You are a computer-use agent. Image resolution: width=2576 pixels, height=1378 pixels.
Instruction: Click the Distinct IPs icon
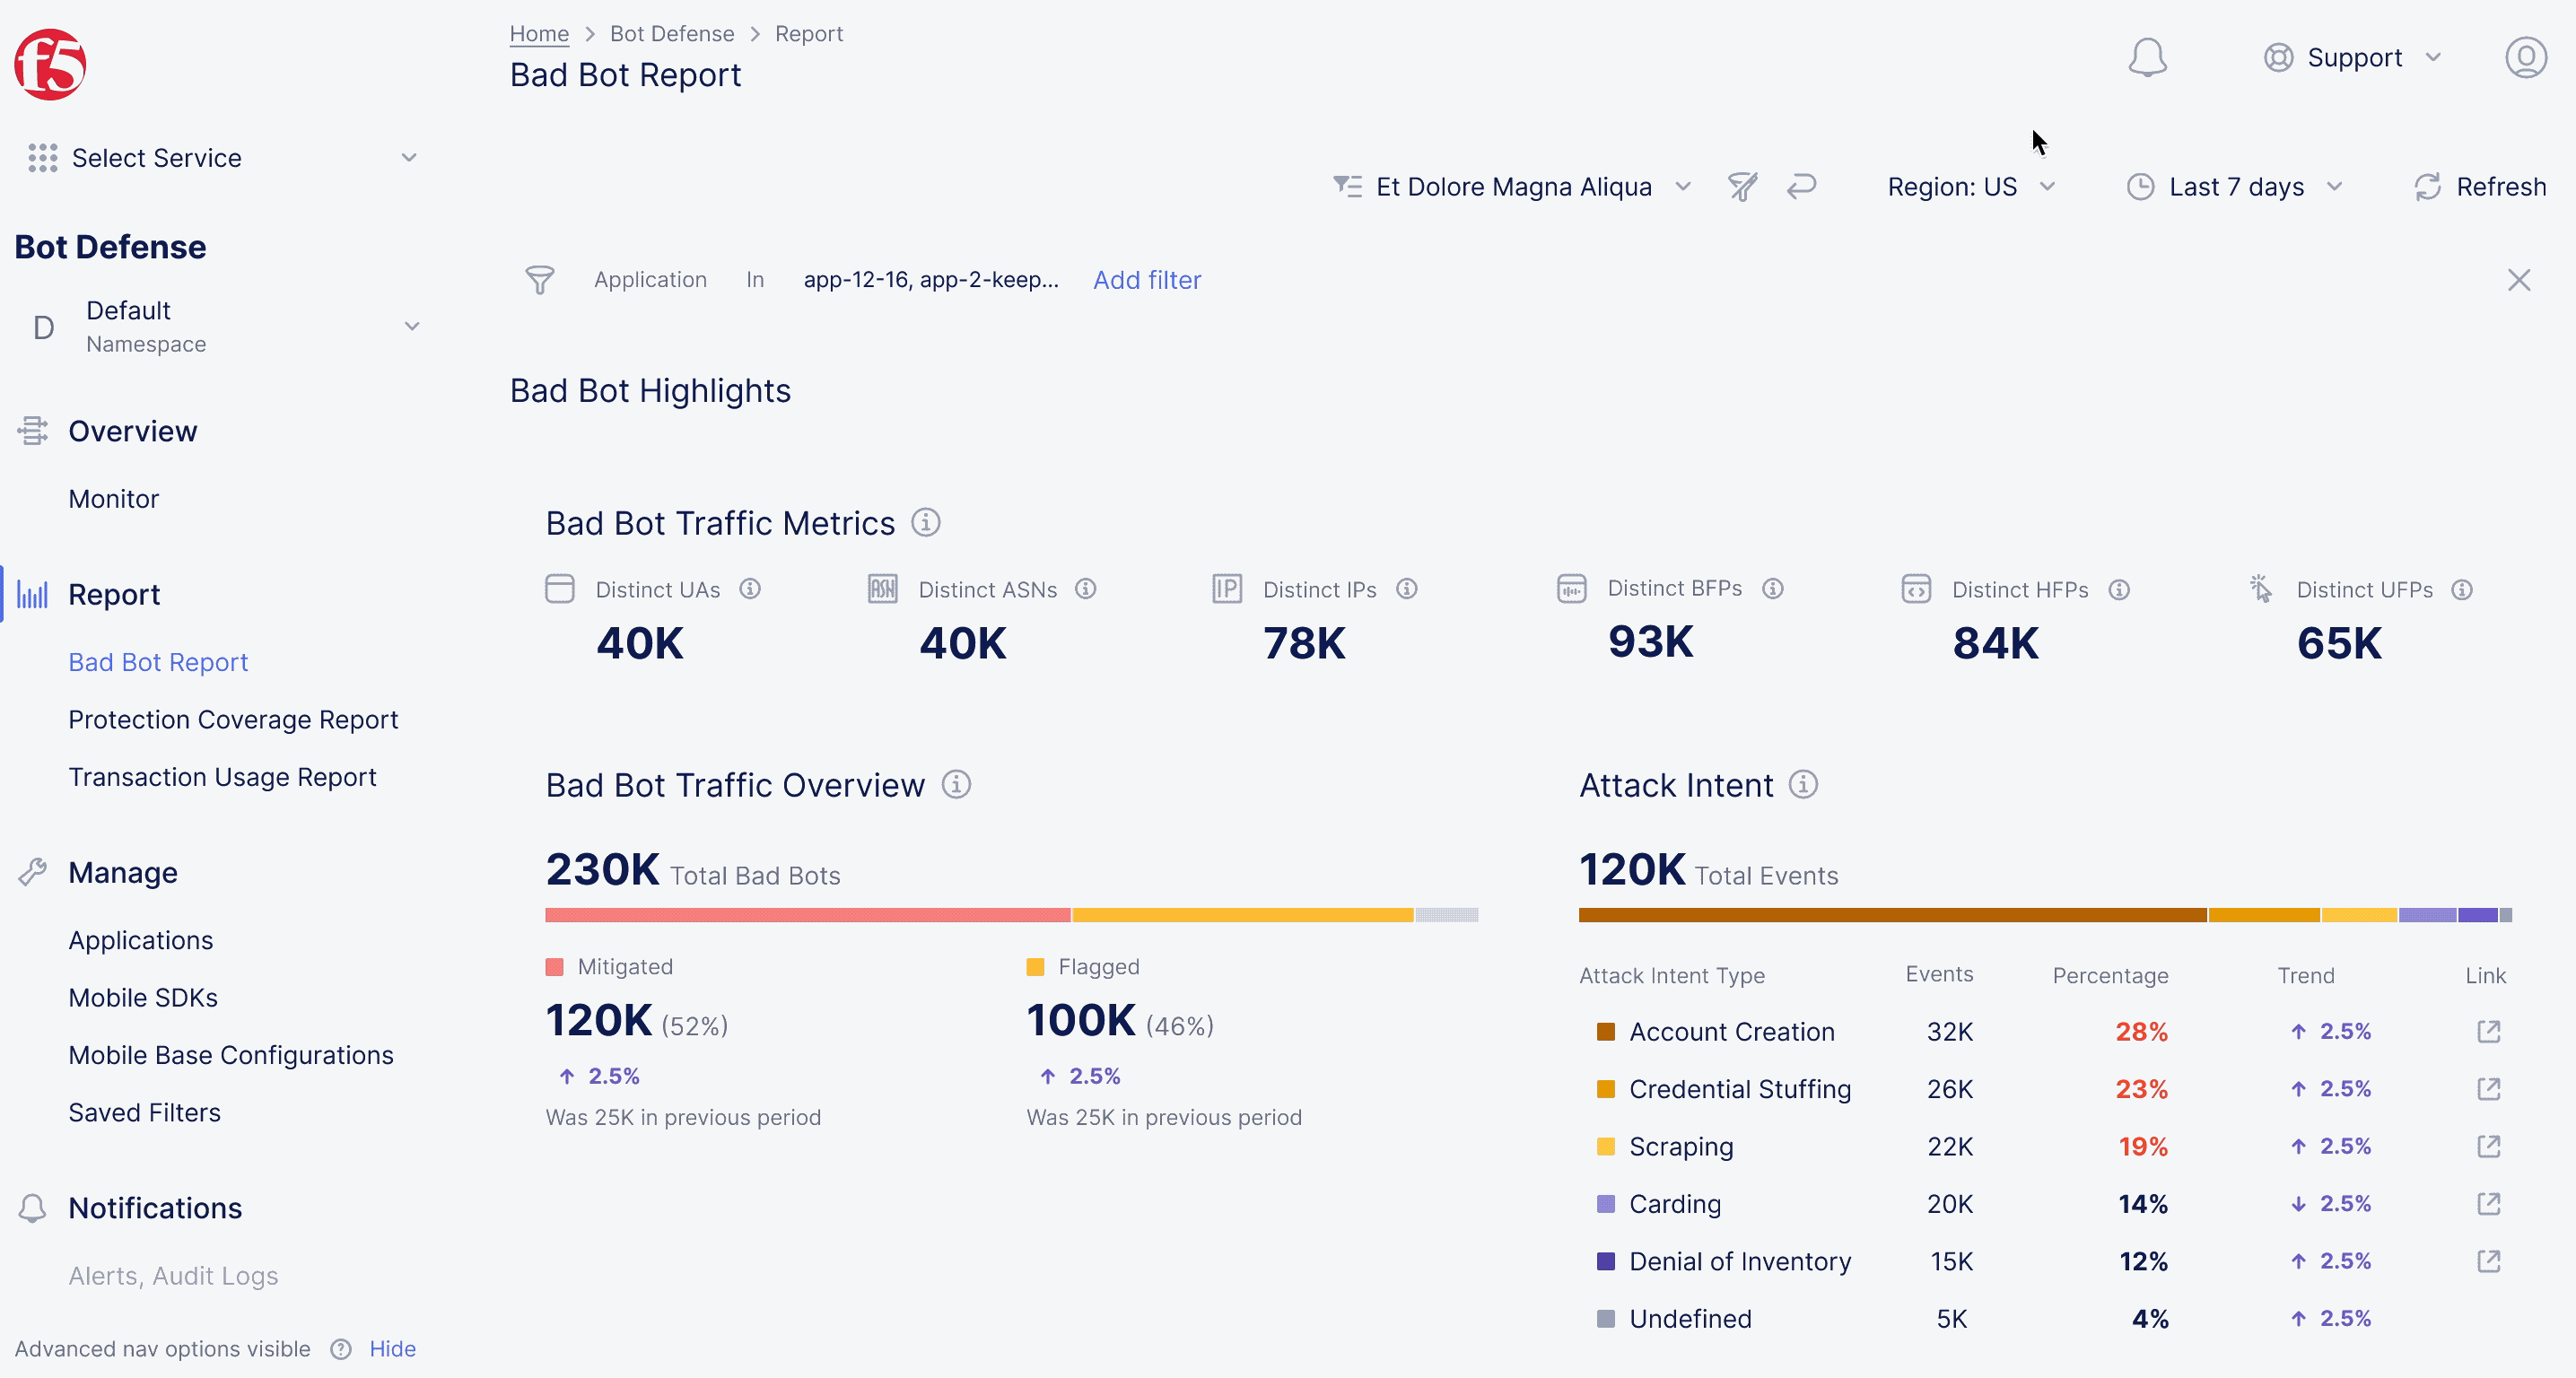coord(1227,589)
